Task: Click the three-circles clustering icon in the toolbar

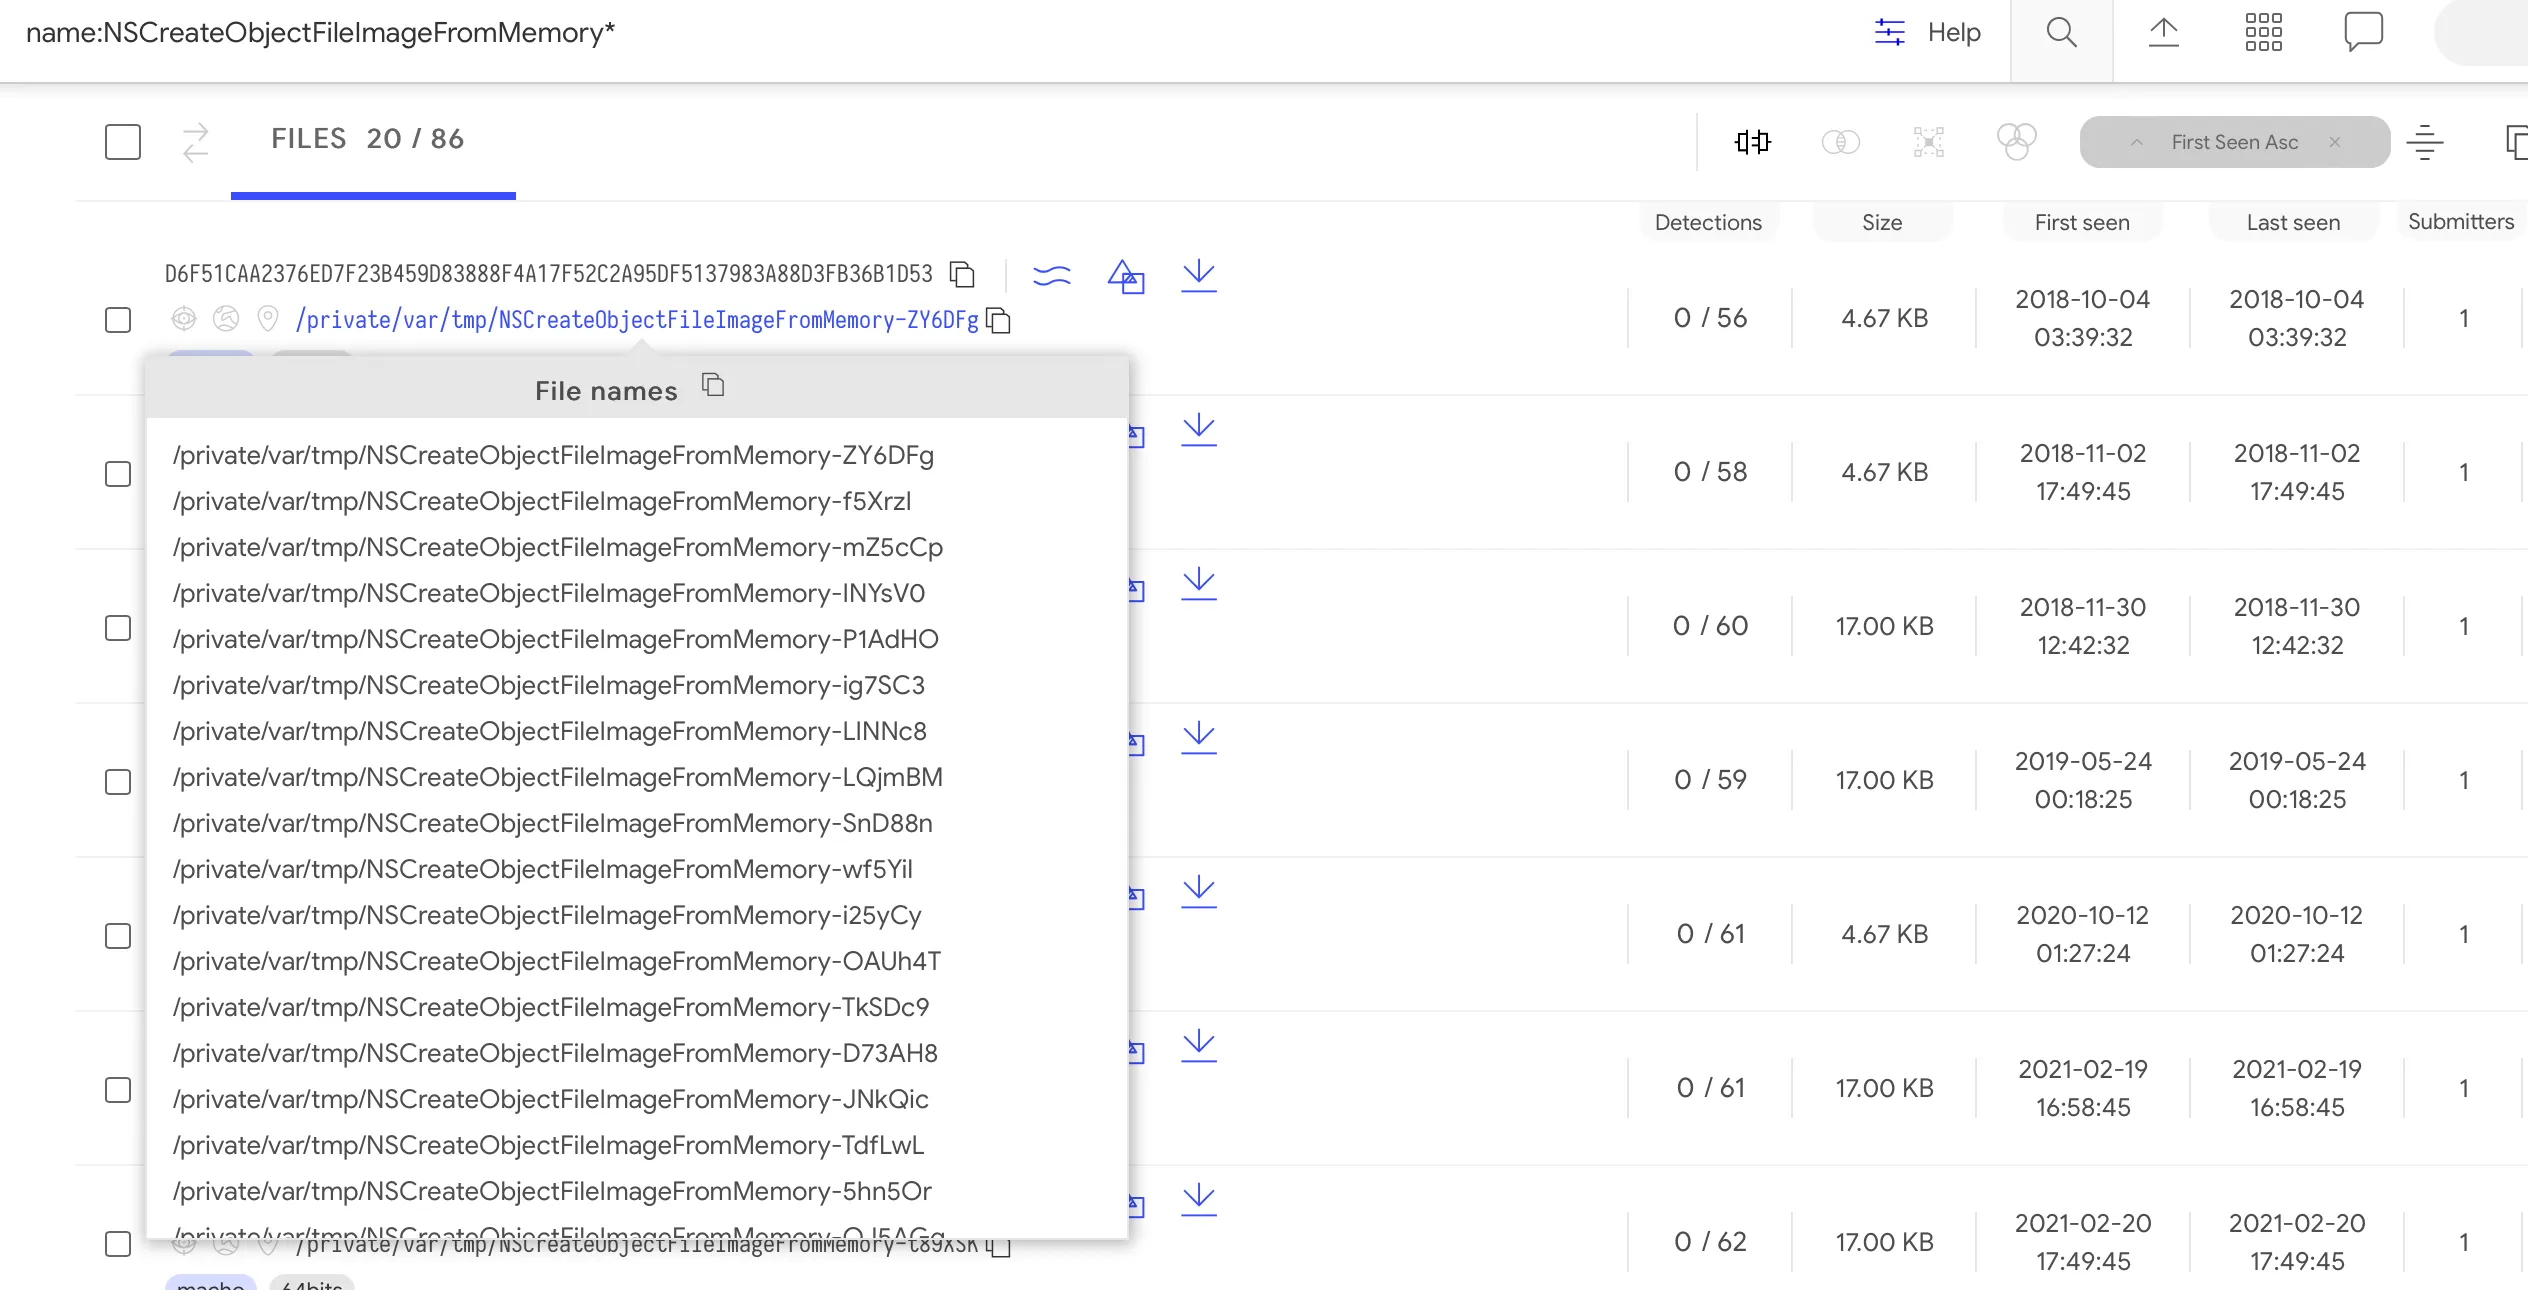Action: pyautogui.click(x=2017, y=141)
